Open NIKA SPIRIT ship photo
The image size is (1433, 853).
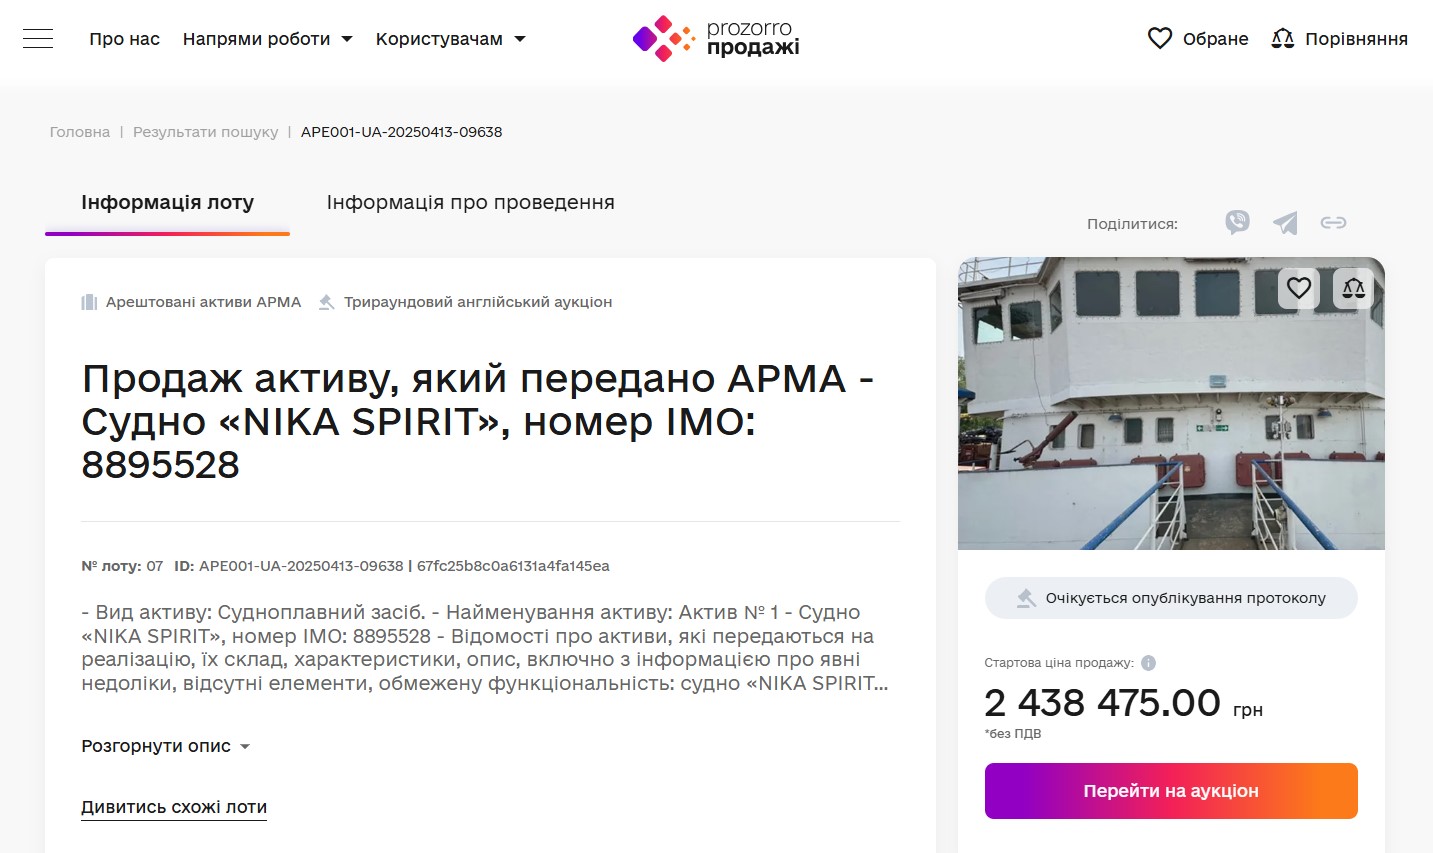click(x=1171, y=403)
